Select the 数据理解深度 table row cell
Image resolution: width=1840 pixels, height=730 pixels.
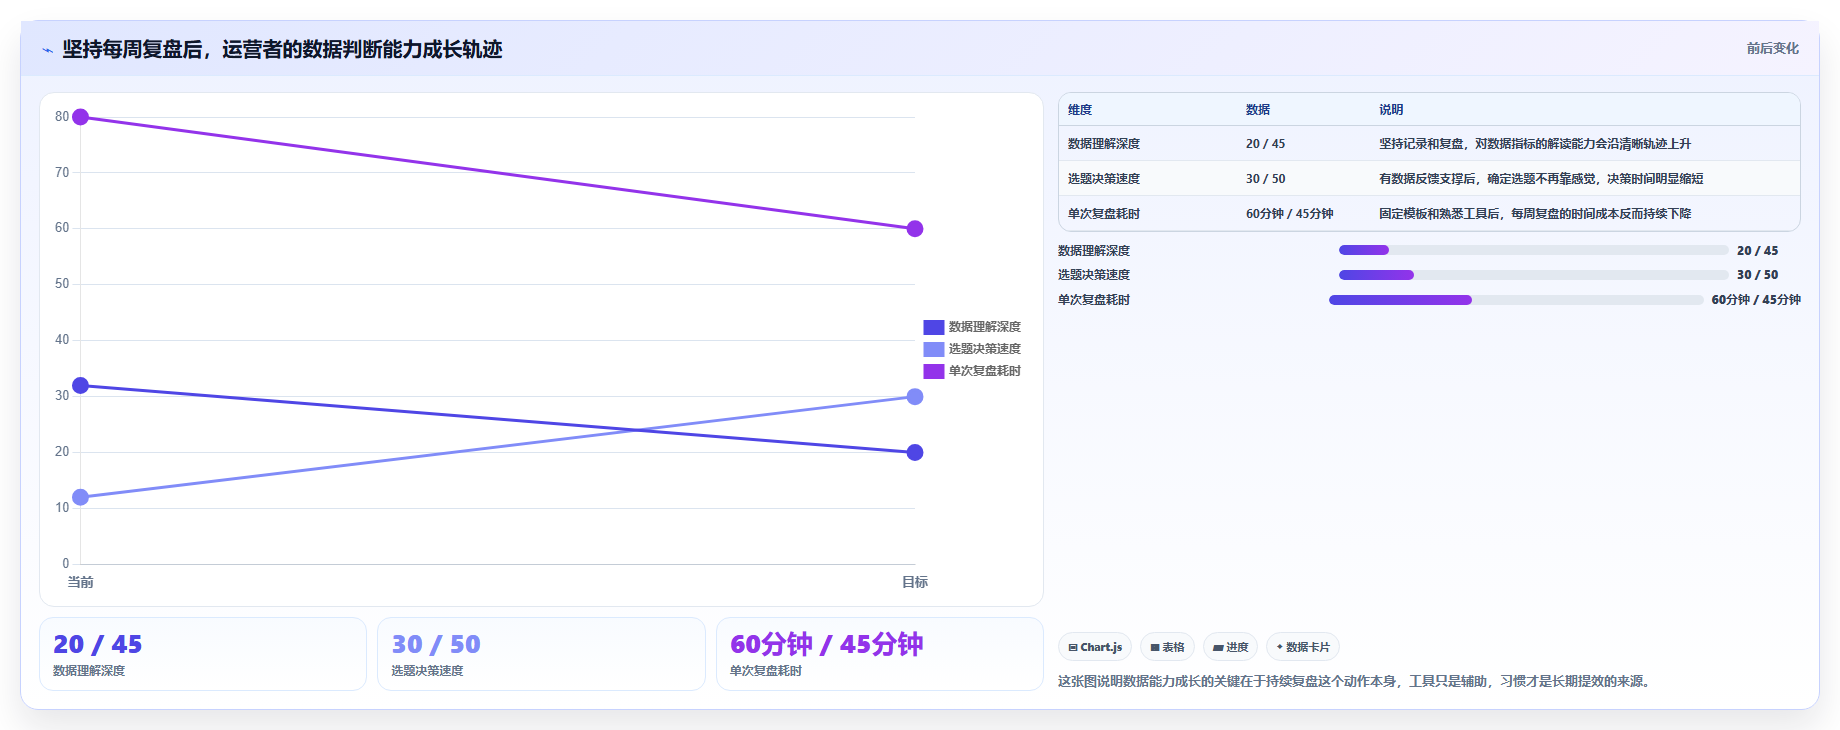click(x=1104, y=144)
